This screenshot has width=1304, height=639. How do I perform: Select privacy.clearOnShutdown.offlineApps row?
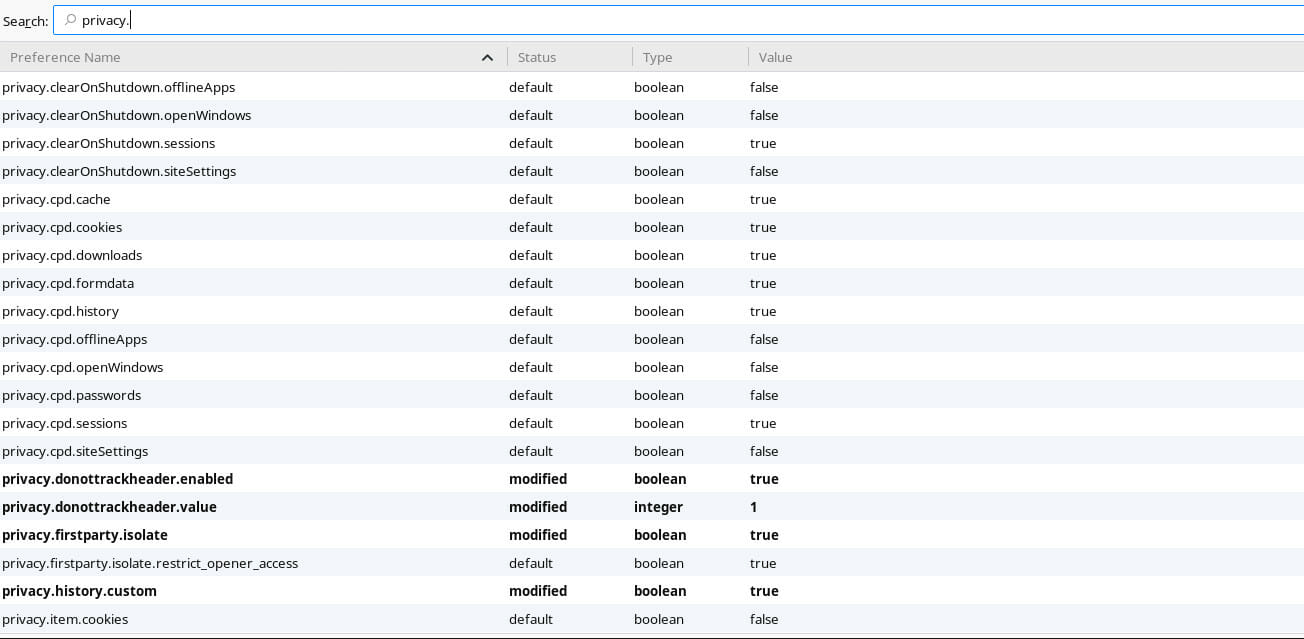pyautogui.click(x=652, y=87)
